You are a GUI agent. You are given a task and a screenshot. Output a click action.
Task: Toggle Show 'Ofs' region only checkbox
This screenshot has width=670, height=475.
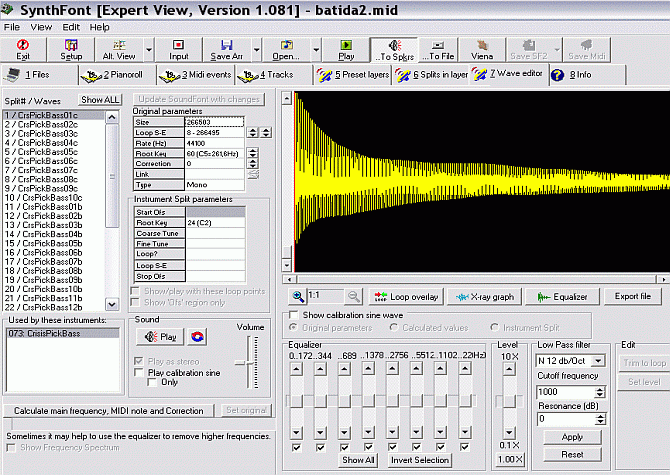(135, 302)
